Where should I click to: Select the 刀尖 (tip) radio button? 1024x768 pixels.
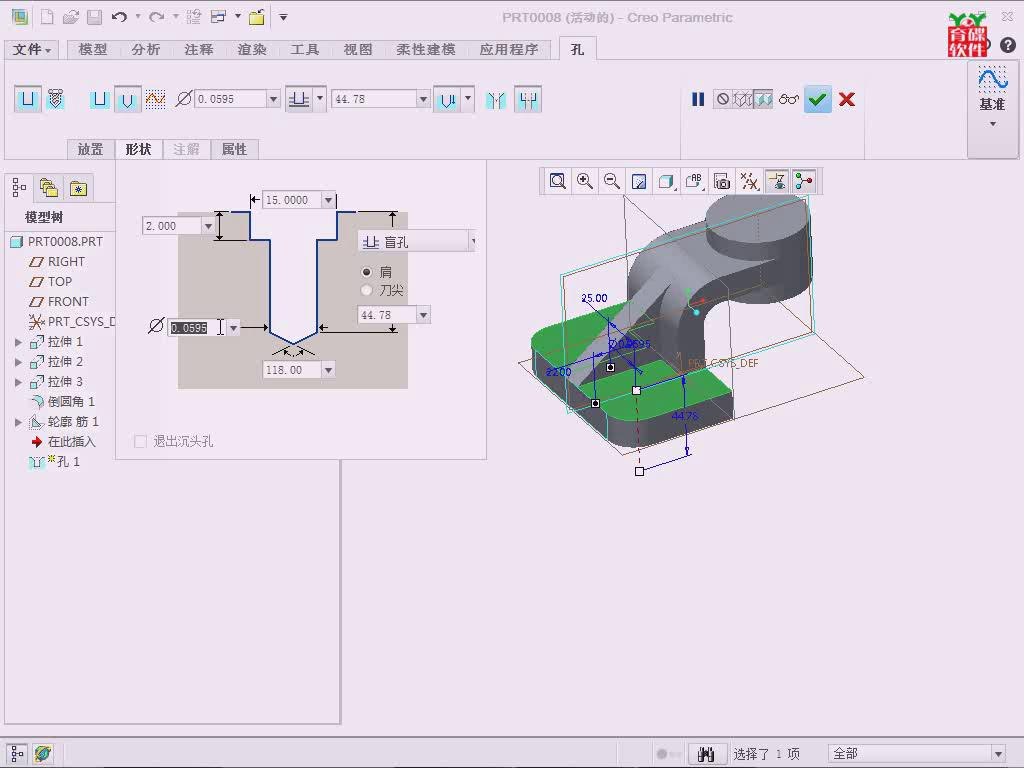[367, 290]
